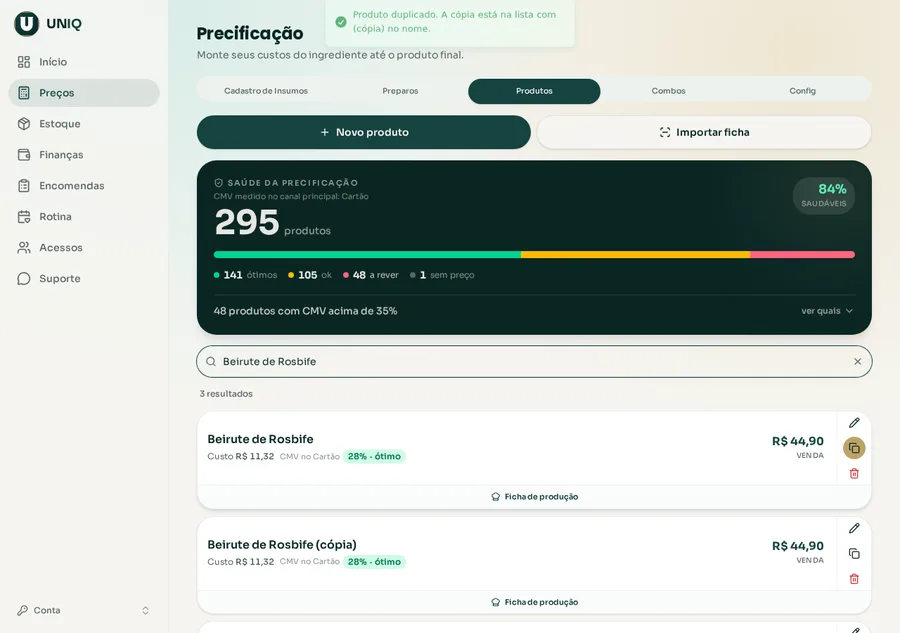Open Encomendas in the sidebar
900x633 pixels.
click(x=84, y=186)
